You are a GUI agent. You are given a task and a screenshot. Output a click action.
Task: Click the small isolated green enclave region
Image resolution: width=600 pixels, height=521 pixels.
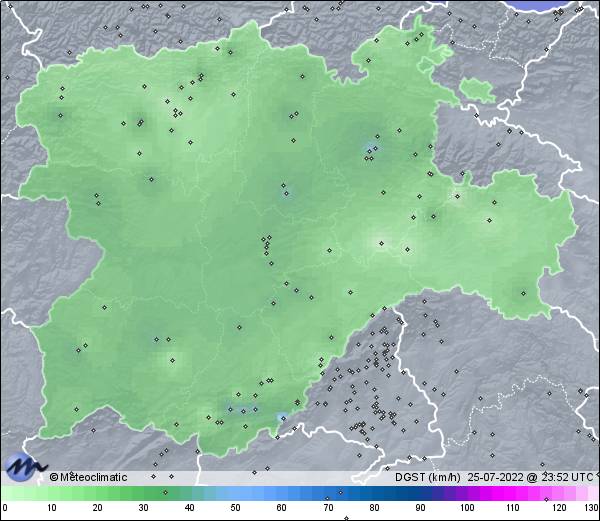coord(477,89)
